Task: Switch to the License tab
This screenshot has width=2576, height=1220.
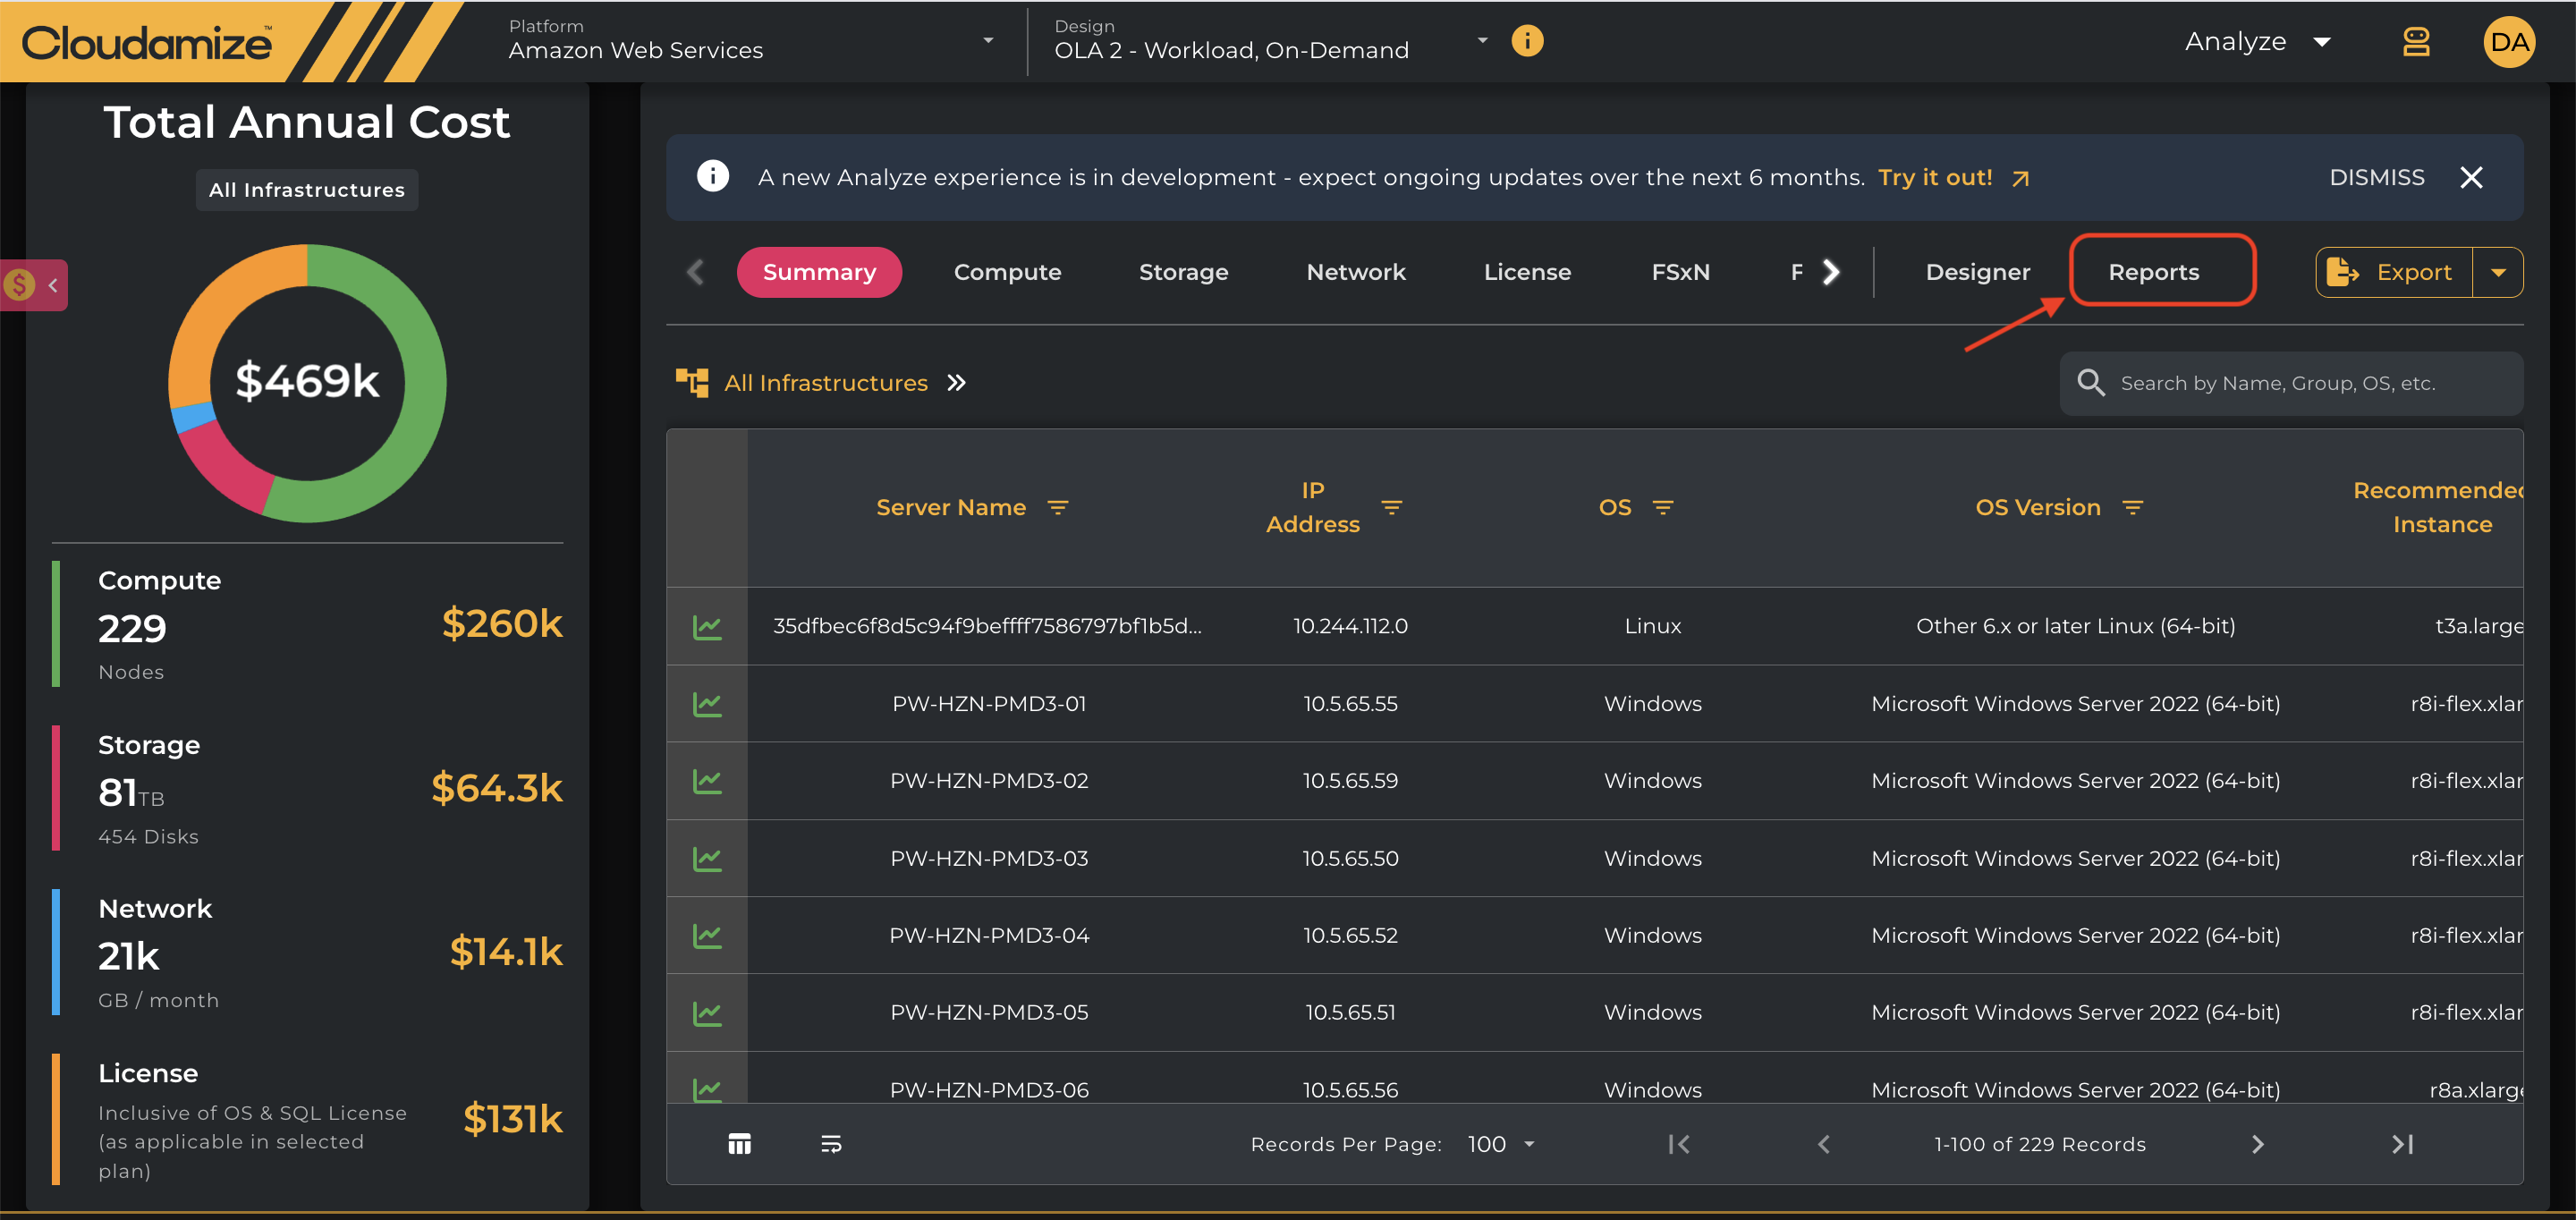Action: [x=1527, y=273]
